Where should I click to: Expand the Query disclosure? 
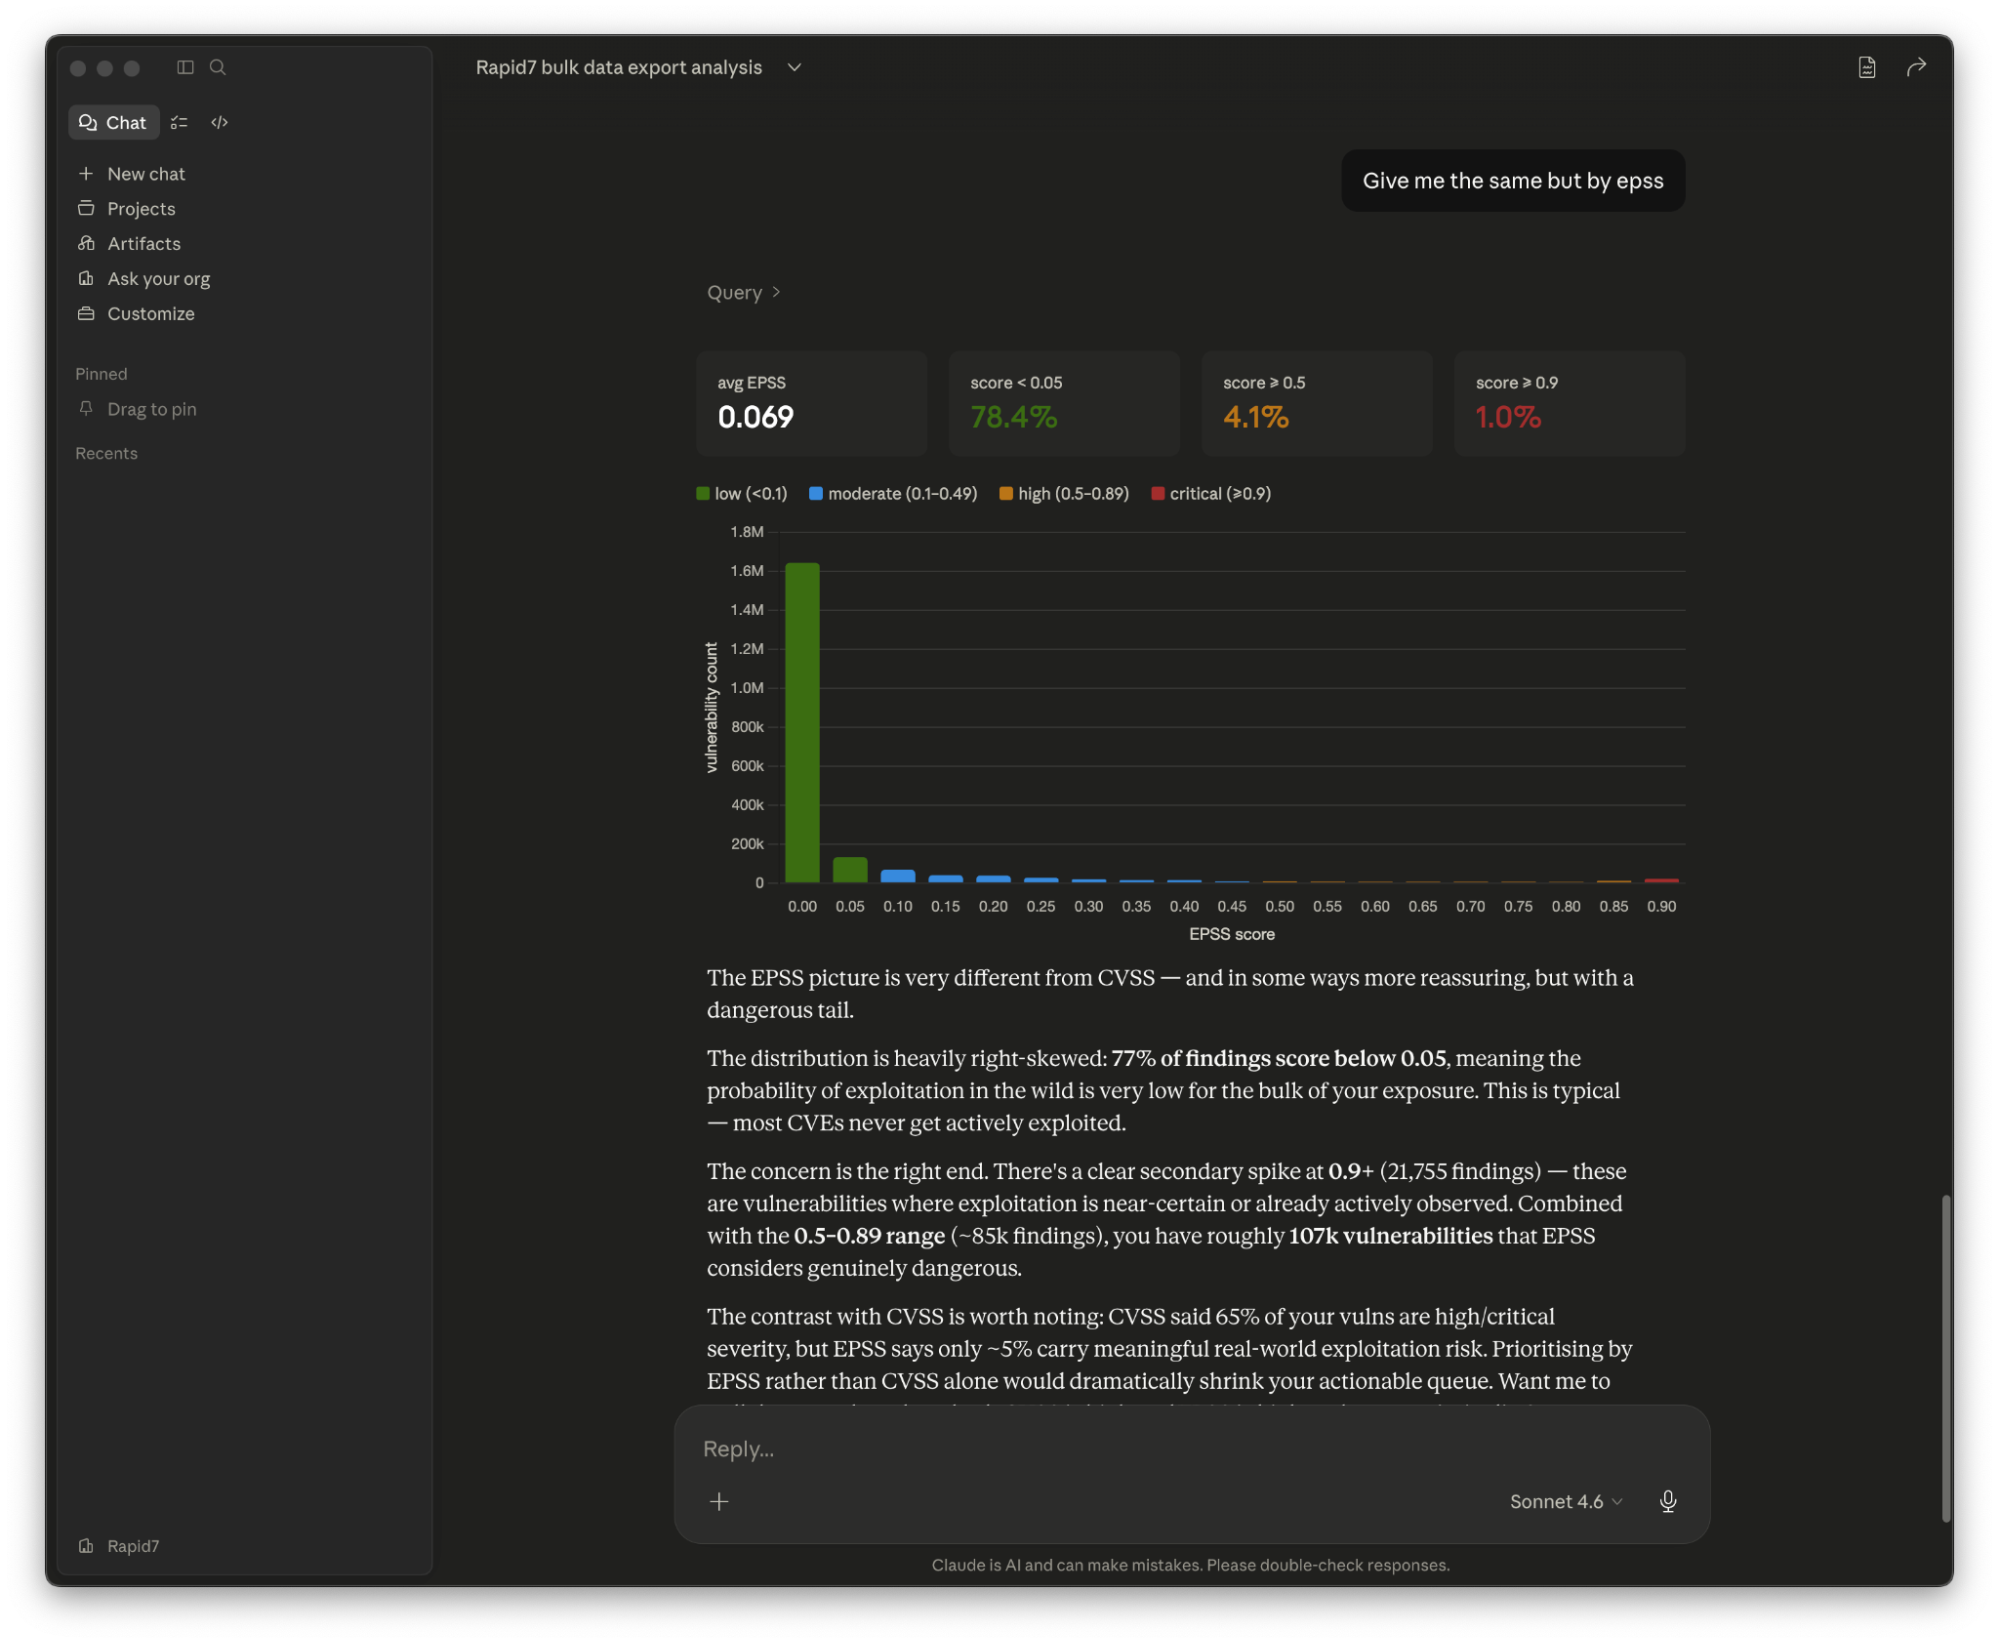(x=743, y=292)
